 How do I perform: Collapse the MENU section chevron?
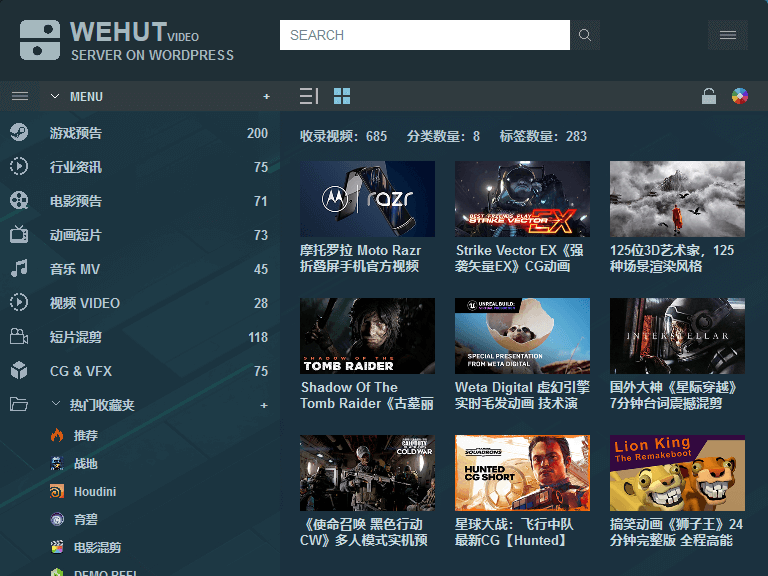(55, 96)
